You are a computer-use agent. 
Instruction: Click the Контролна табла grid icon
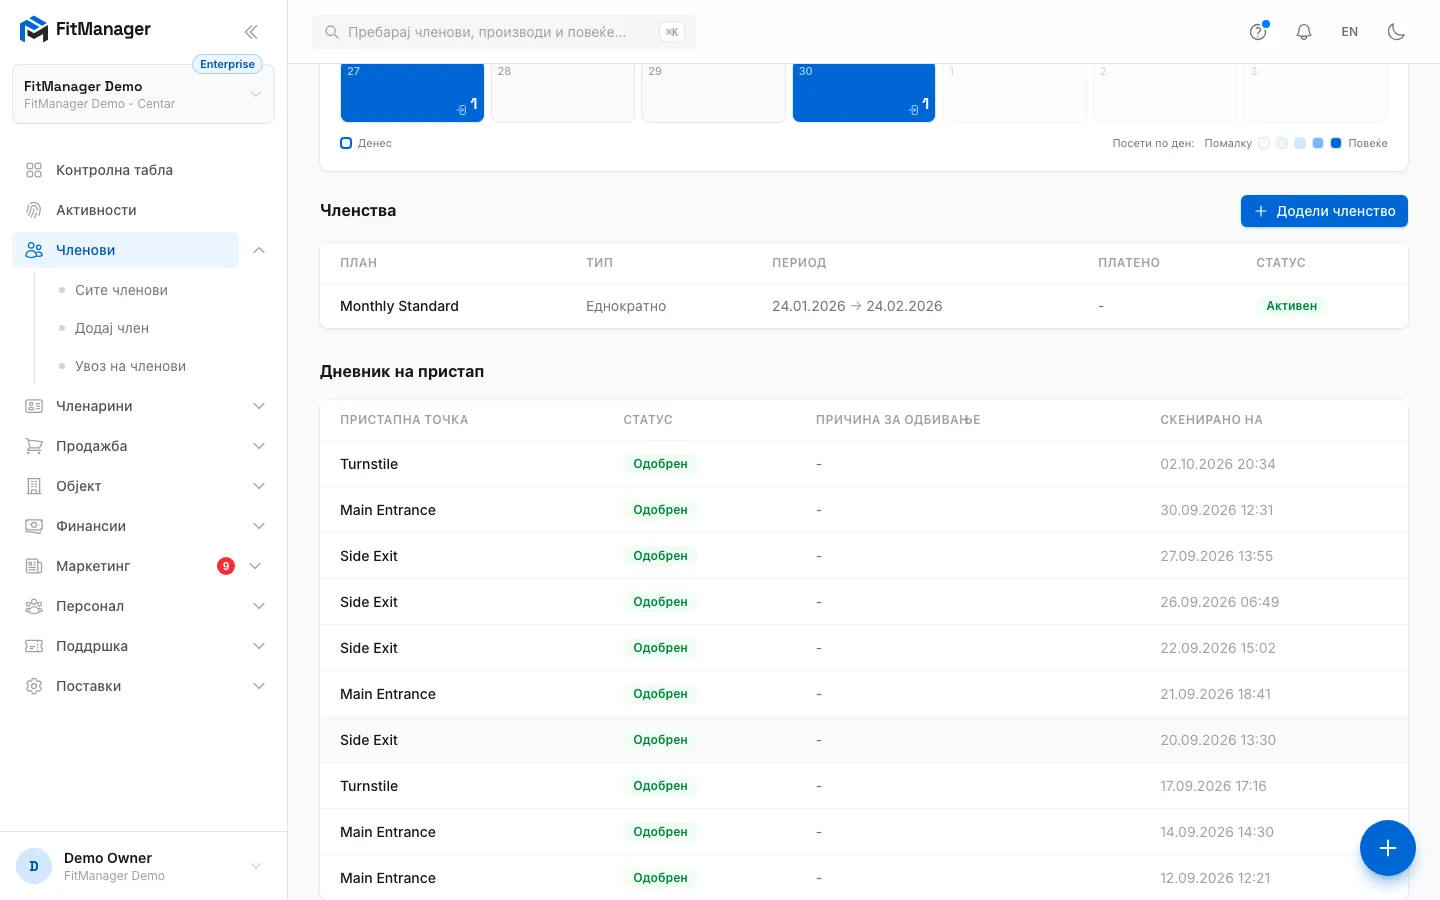(x=34, y=170)
